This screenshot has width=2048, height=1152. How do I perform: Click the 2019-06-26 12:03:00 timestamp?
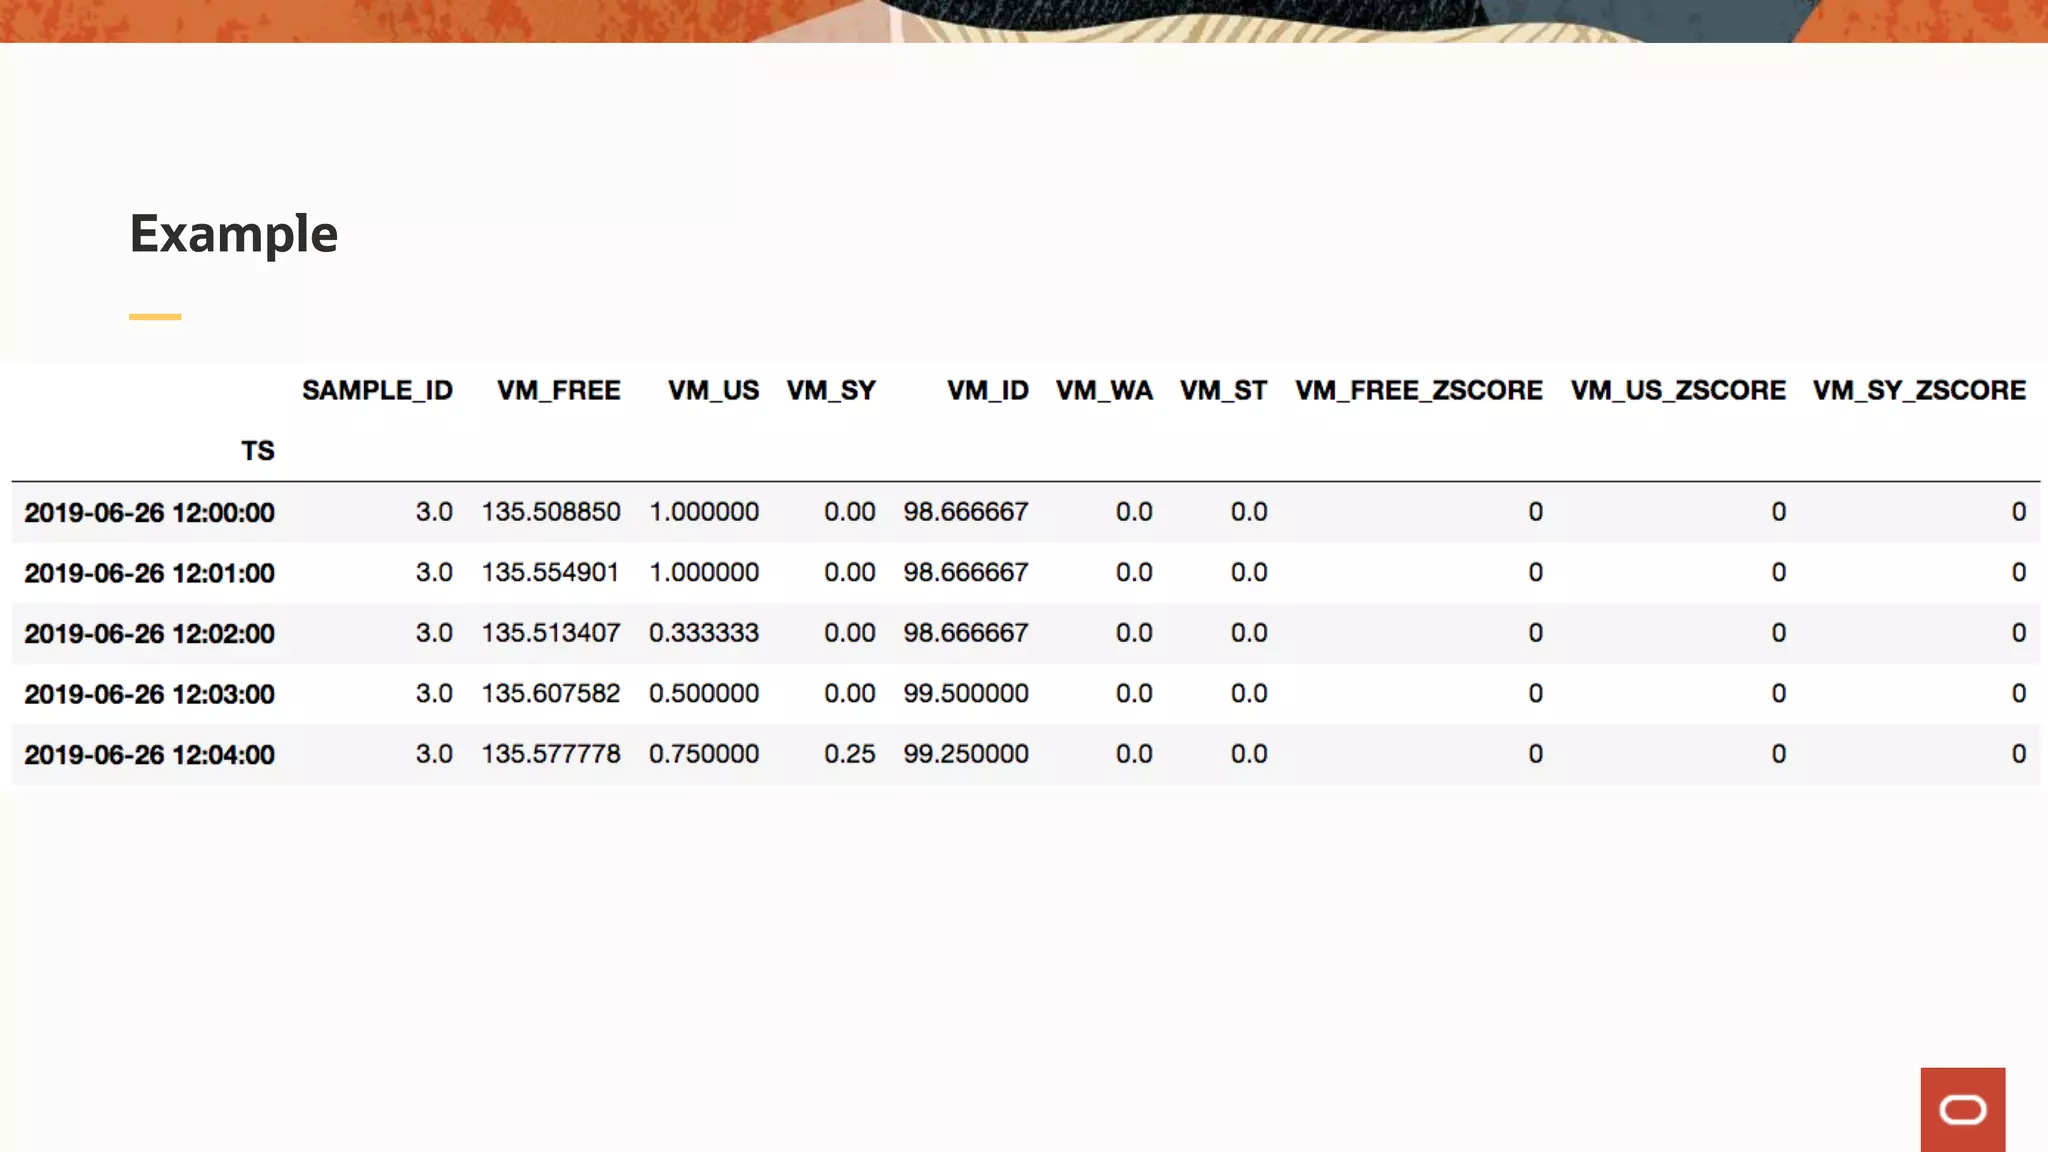tap(149, 694)
